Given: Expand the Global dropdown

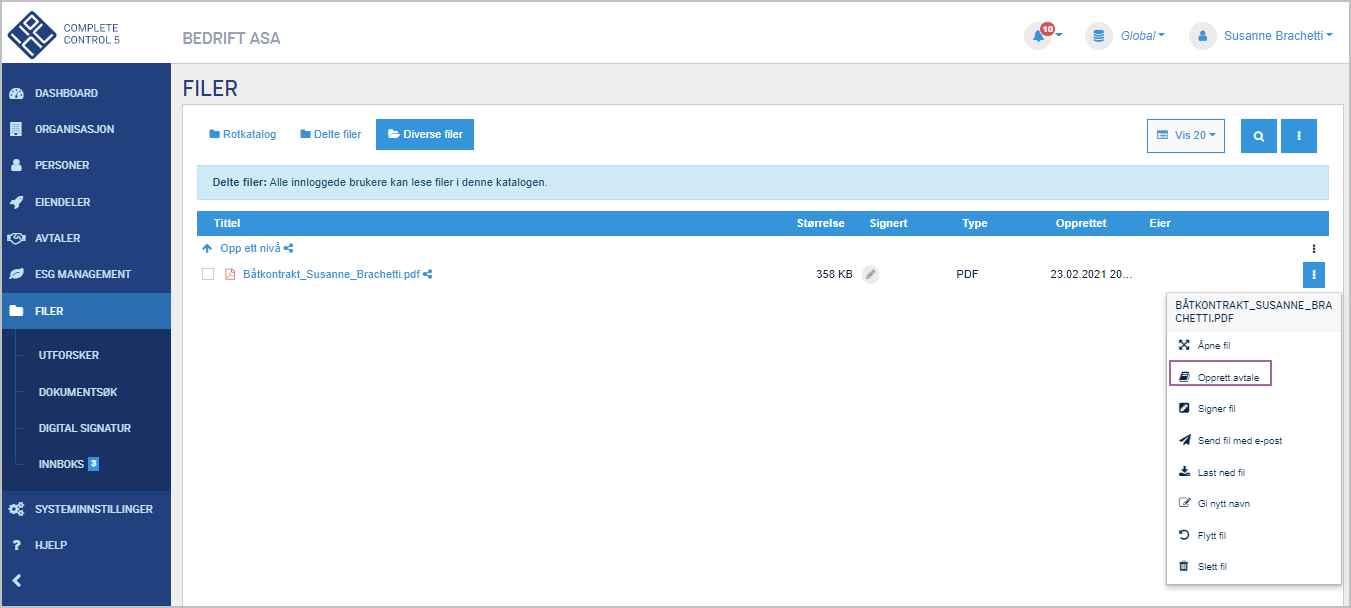Looking at the screenshot, I should click(1143, 36).
